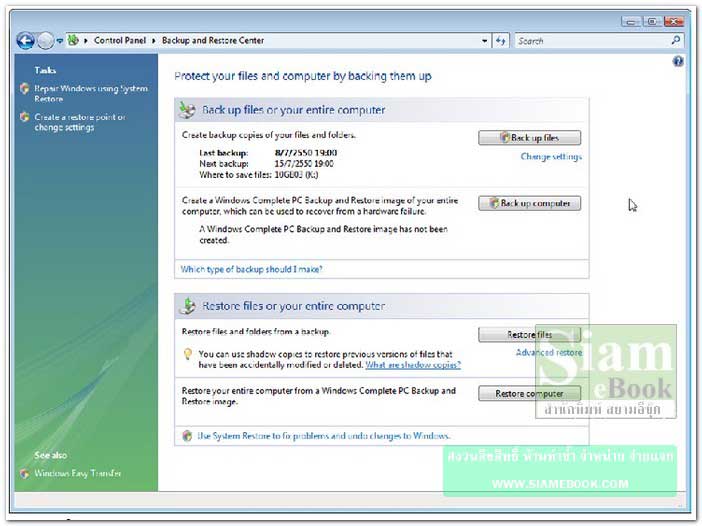Click the shield icon beside Use System Restore
The width and height of the screenshot is (702, 526).
pyautogui.click(x=187, y=436)
